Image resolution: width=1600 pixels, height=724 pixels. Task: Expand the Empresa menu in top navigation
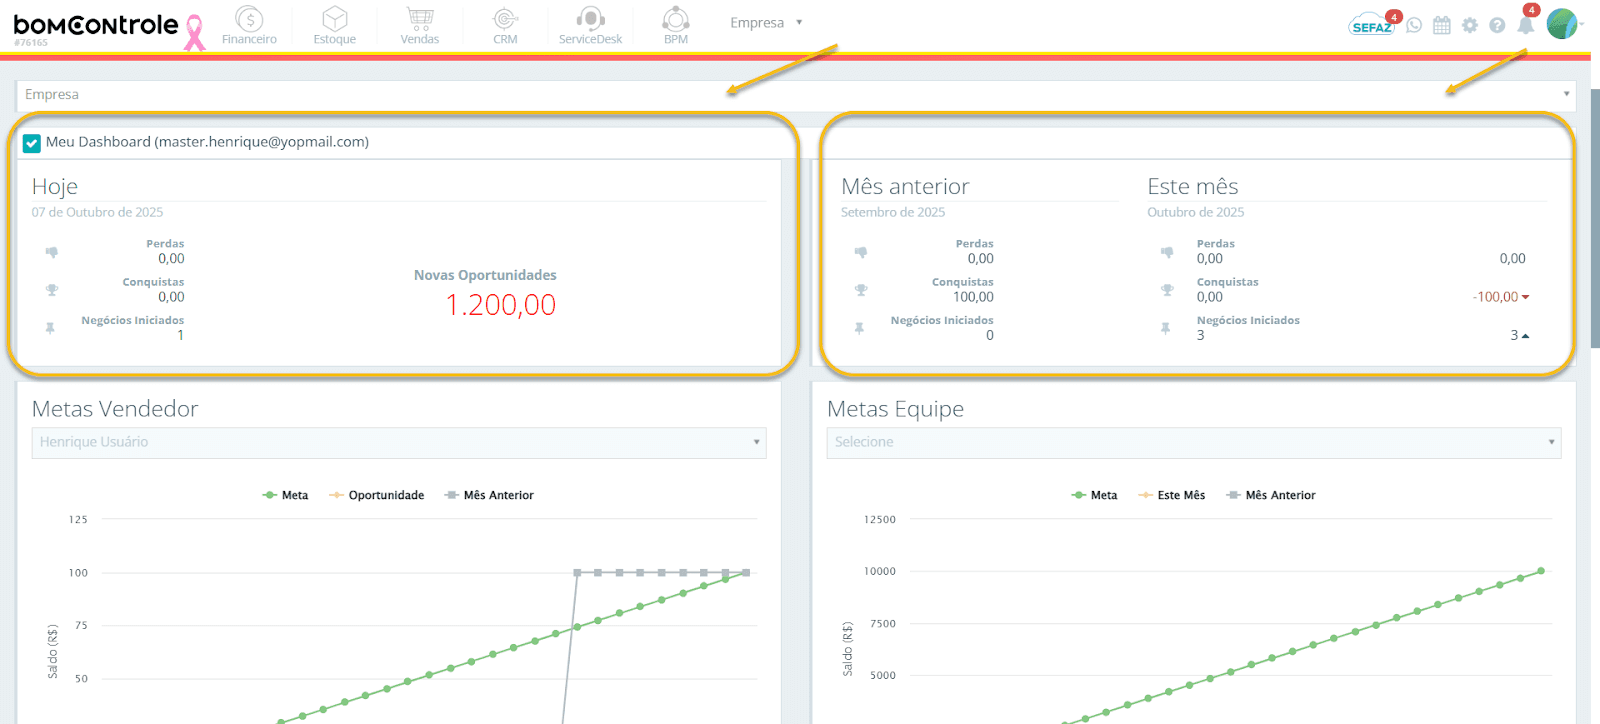tap(766, 23)
